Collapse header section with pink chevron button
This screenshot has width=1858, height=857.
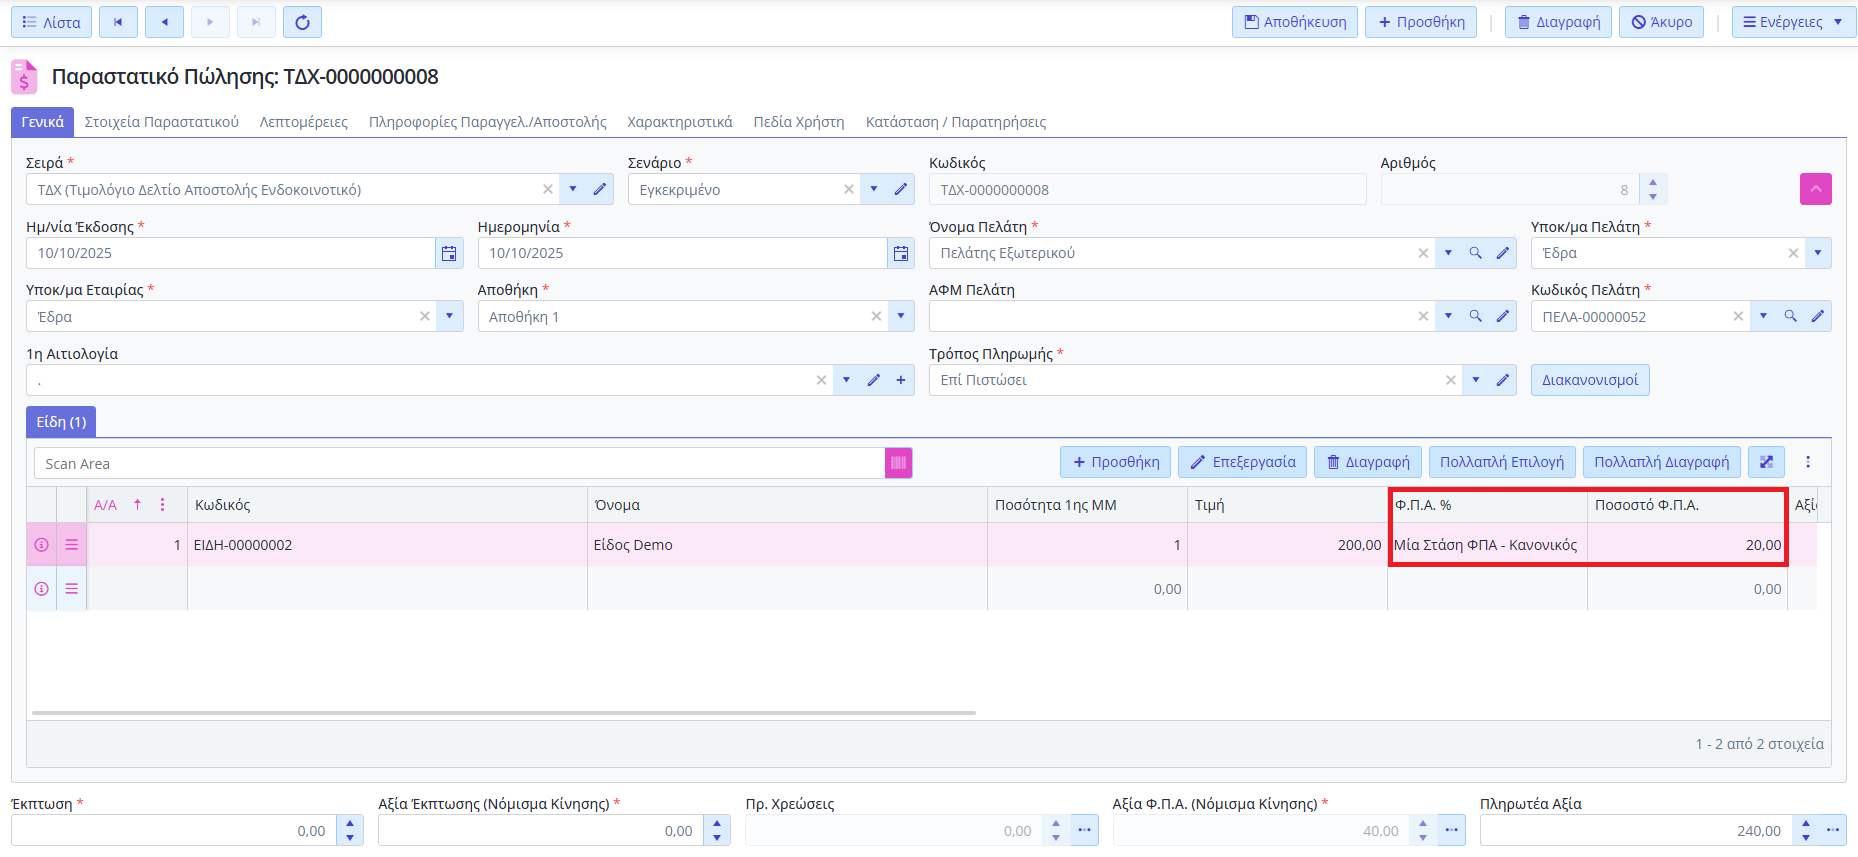(x=1815, y=189)
